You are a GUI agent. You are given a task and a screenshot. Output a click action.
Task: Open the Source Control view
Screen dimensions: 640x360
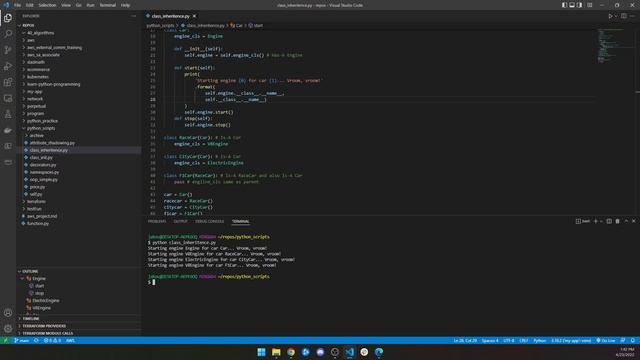point(8,50)
